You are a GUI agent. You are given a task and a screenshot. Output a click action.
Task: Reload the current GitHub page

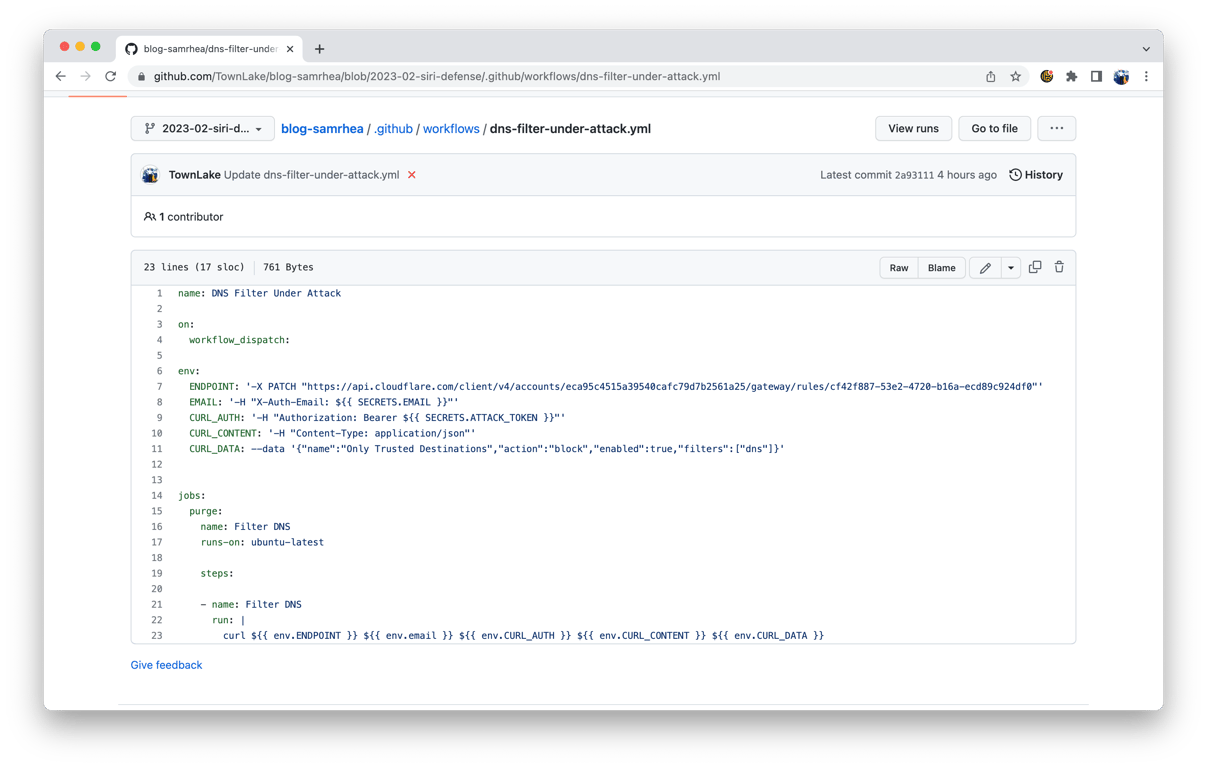111,76
